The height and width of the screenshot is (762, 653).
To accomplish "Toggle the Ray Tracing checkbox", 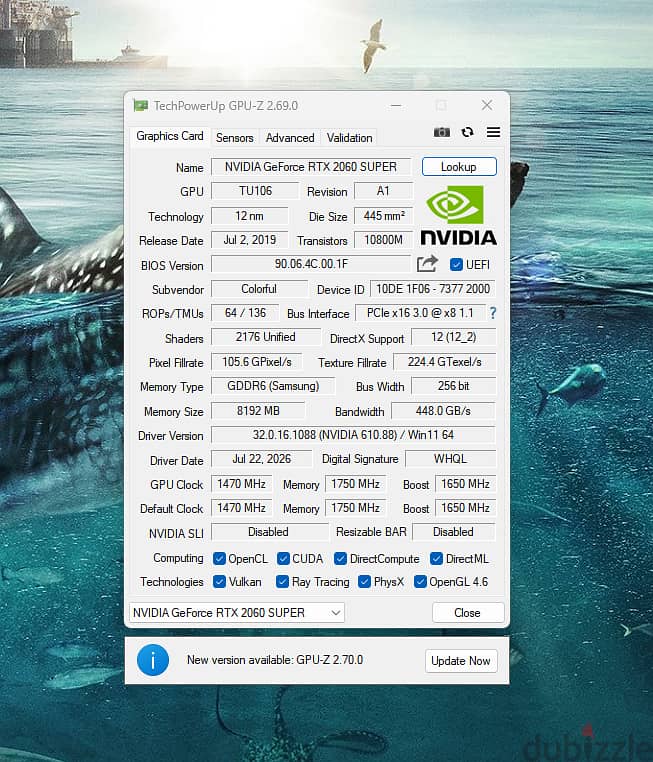I will pyautogui.click(x=282, y=581).
